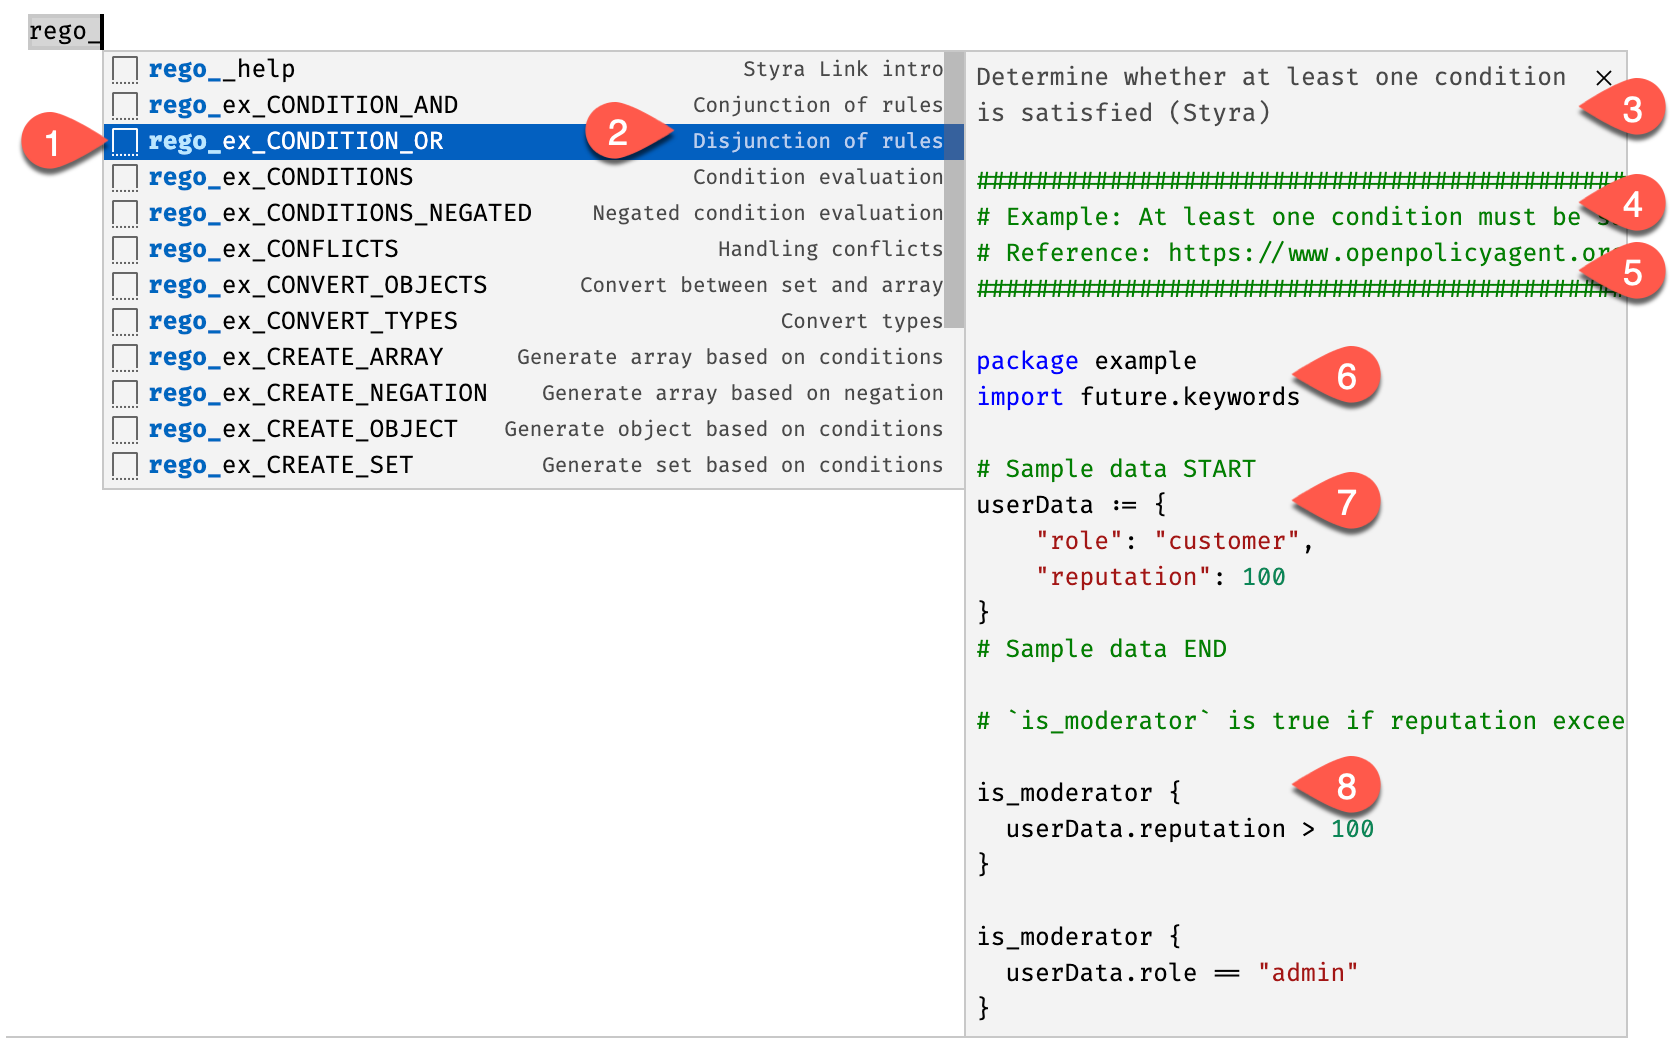Click 'Generate array based on conditions' text
The image size is (1672, 1038).
(730, 357)
